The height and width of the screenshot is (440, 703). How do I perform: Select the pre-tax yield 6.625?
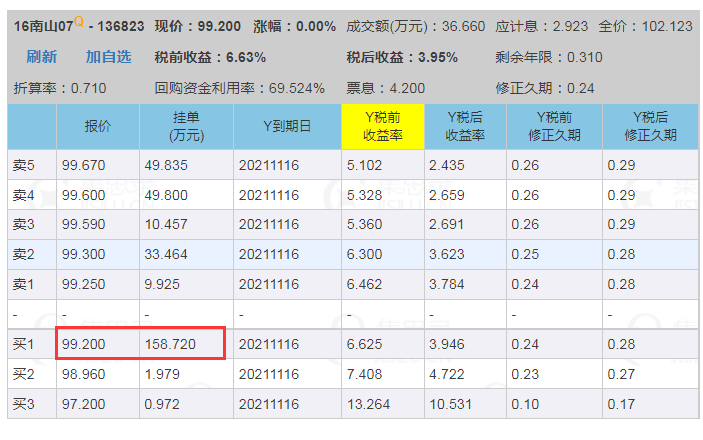pos(364,344)
